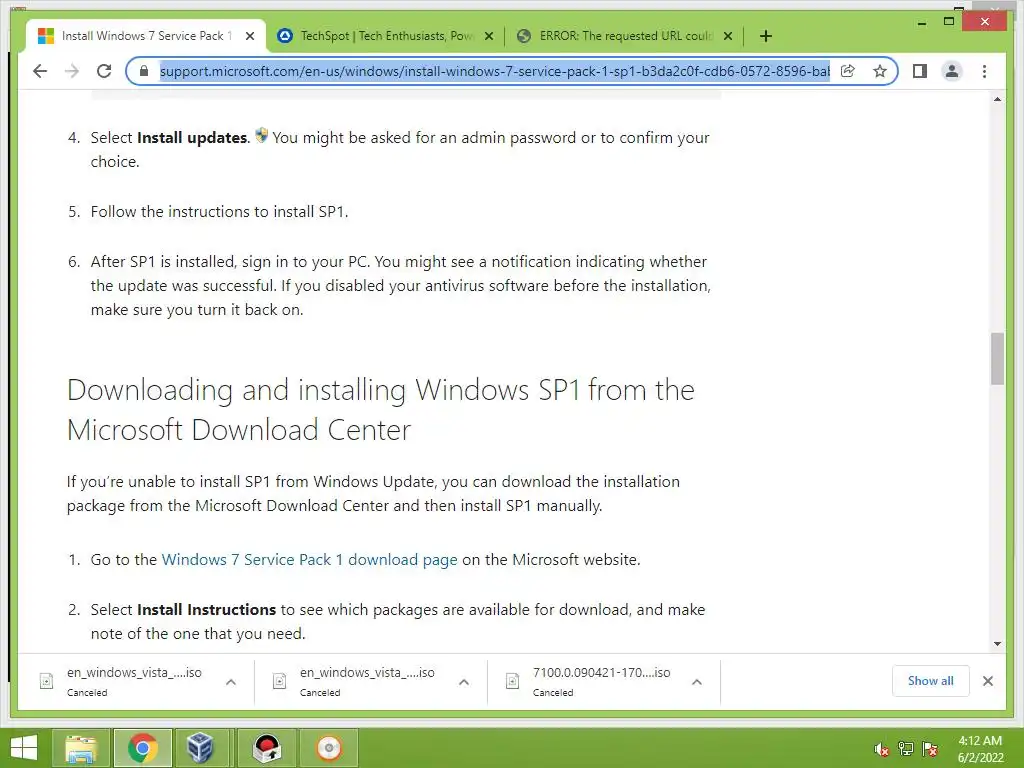1024x768 pixels.
Task: Open Windows 7 Service Pack 1 download page link
Action: click(x=310, y=560)
